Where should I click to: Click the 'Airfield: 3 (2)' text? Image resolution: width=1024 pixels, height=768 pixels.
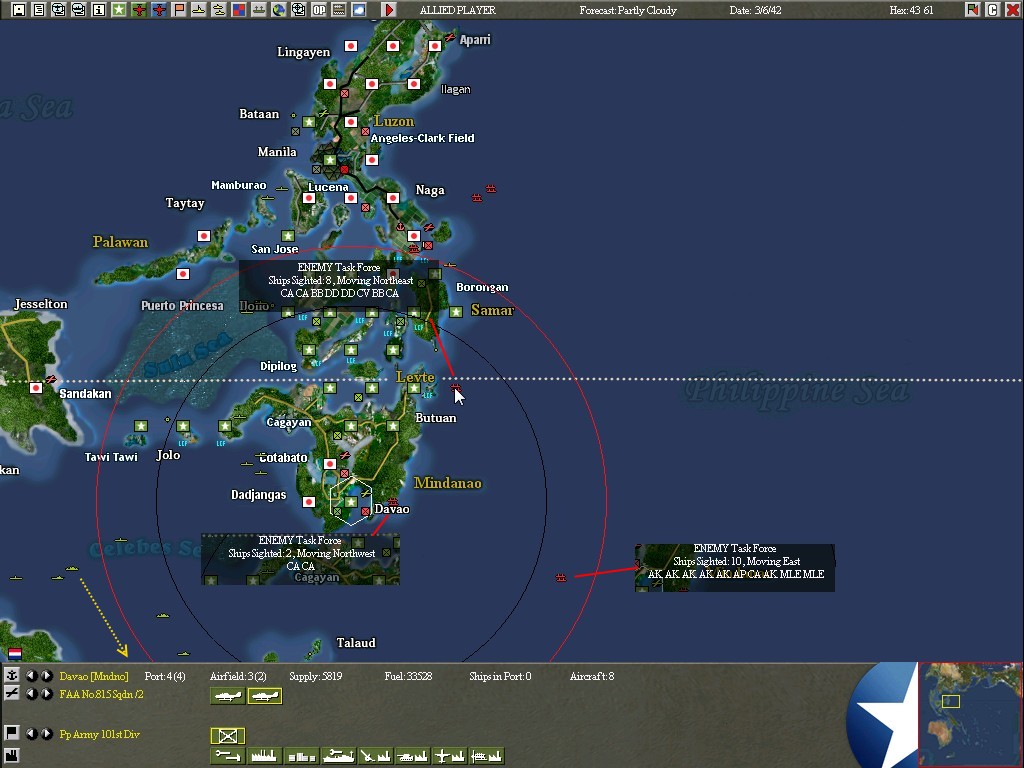(x=238, y=677)
